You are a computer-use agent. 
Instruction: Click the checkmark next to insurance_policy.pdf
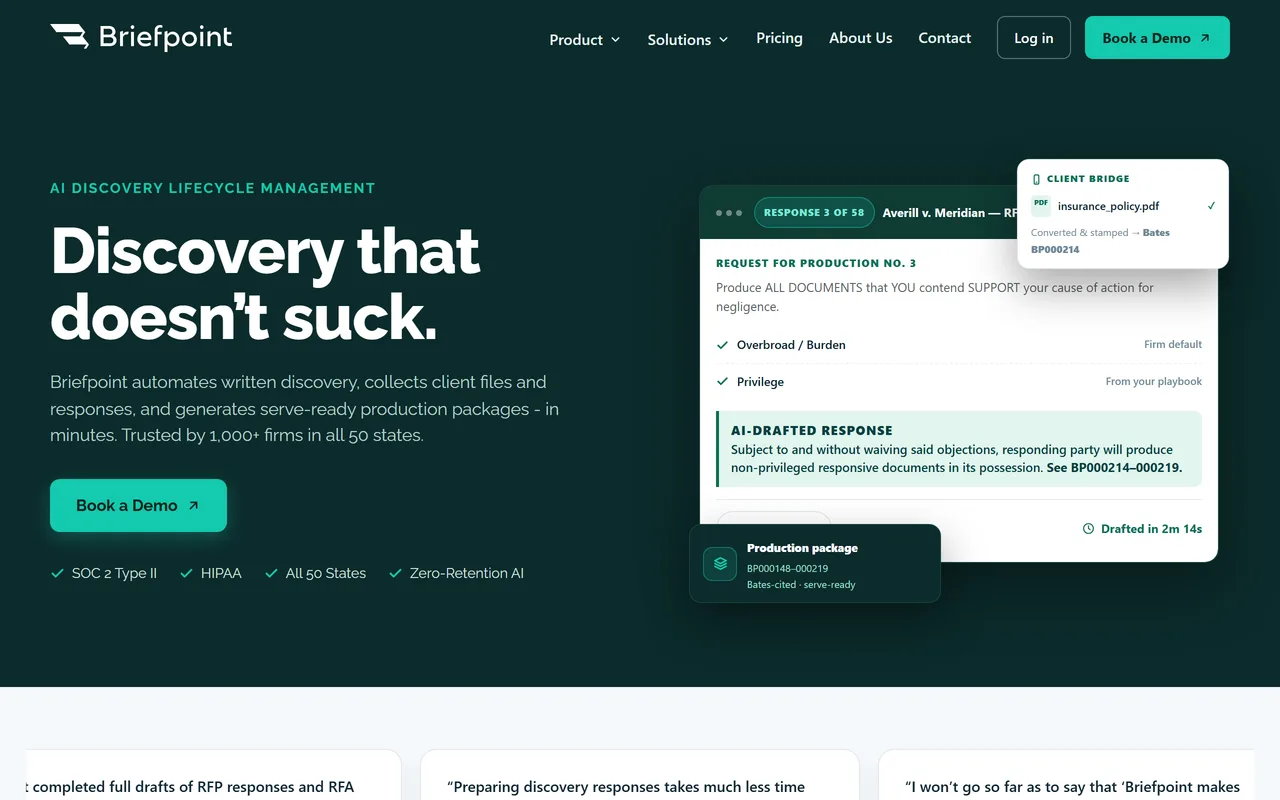(1211, 206)
